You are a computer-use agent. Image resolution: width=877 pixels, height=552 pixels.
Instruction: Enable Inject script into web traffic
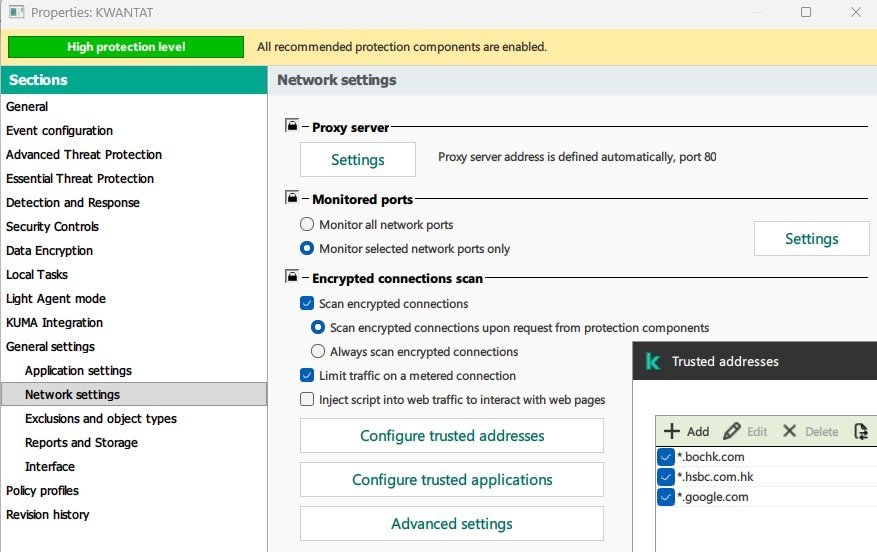(308, 400)
